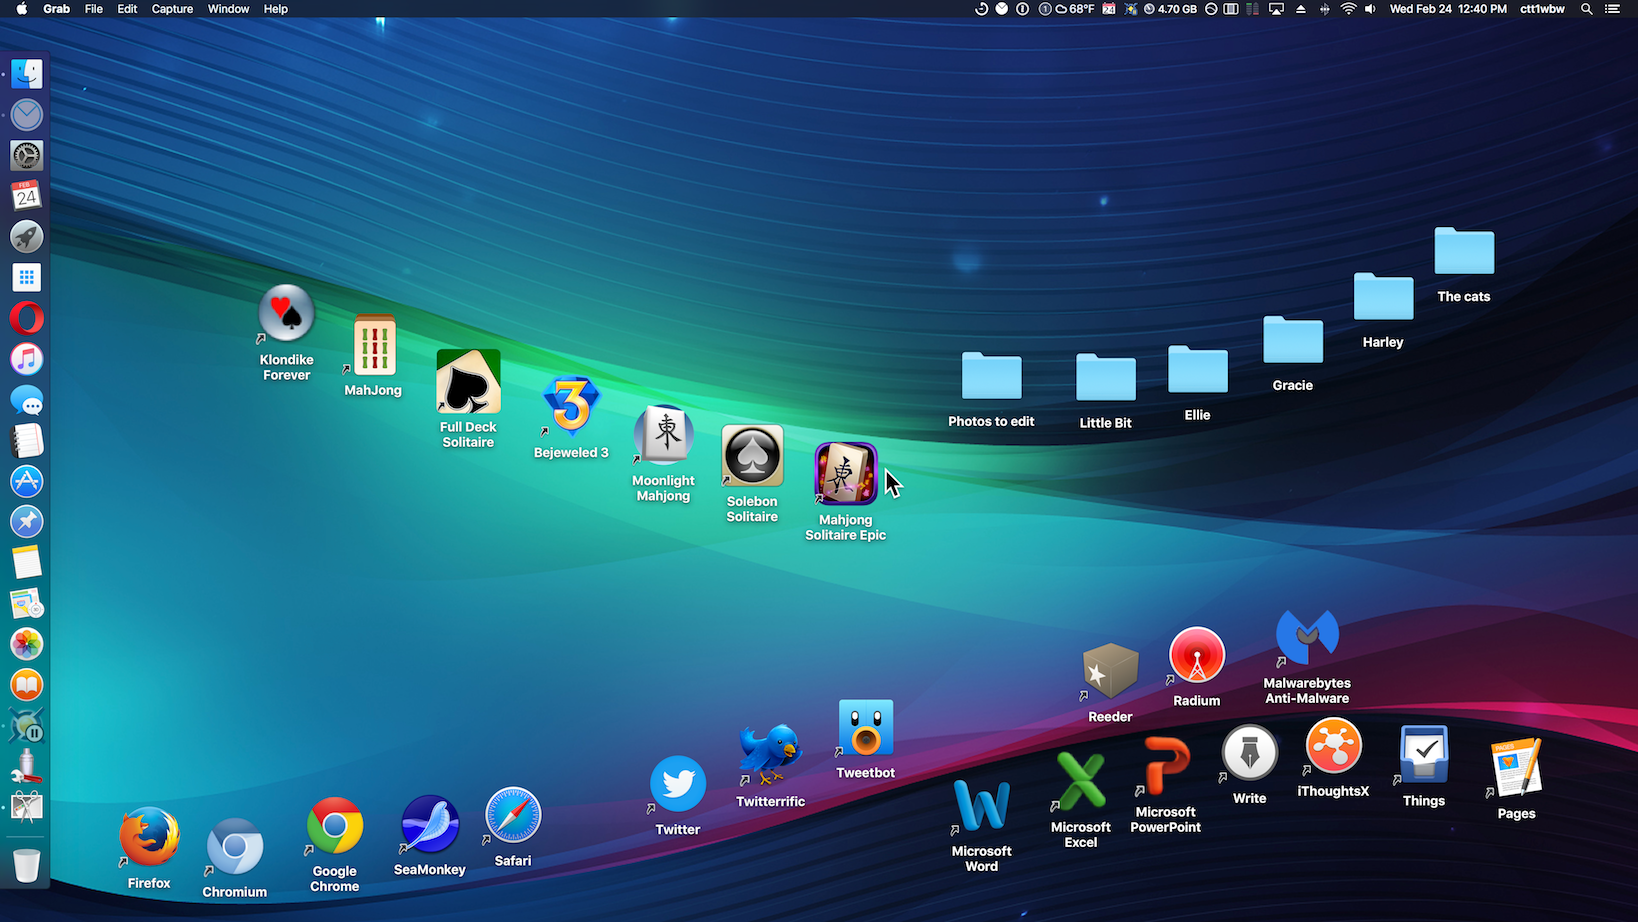Select the Malwarebytes Anti-Malware icon
Image resolution: width=1638 pixels, height=922 pixels.
point(1307,638)
